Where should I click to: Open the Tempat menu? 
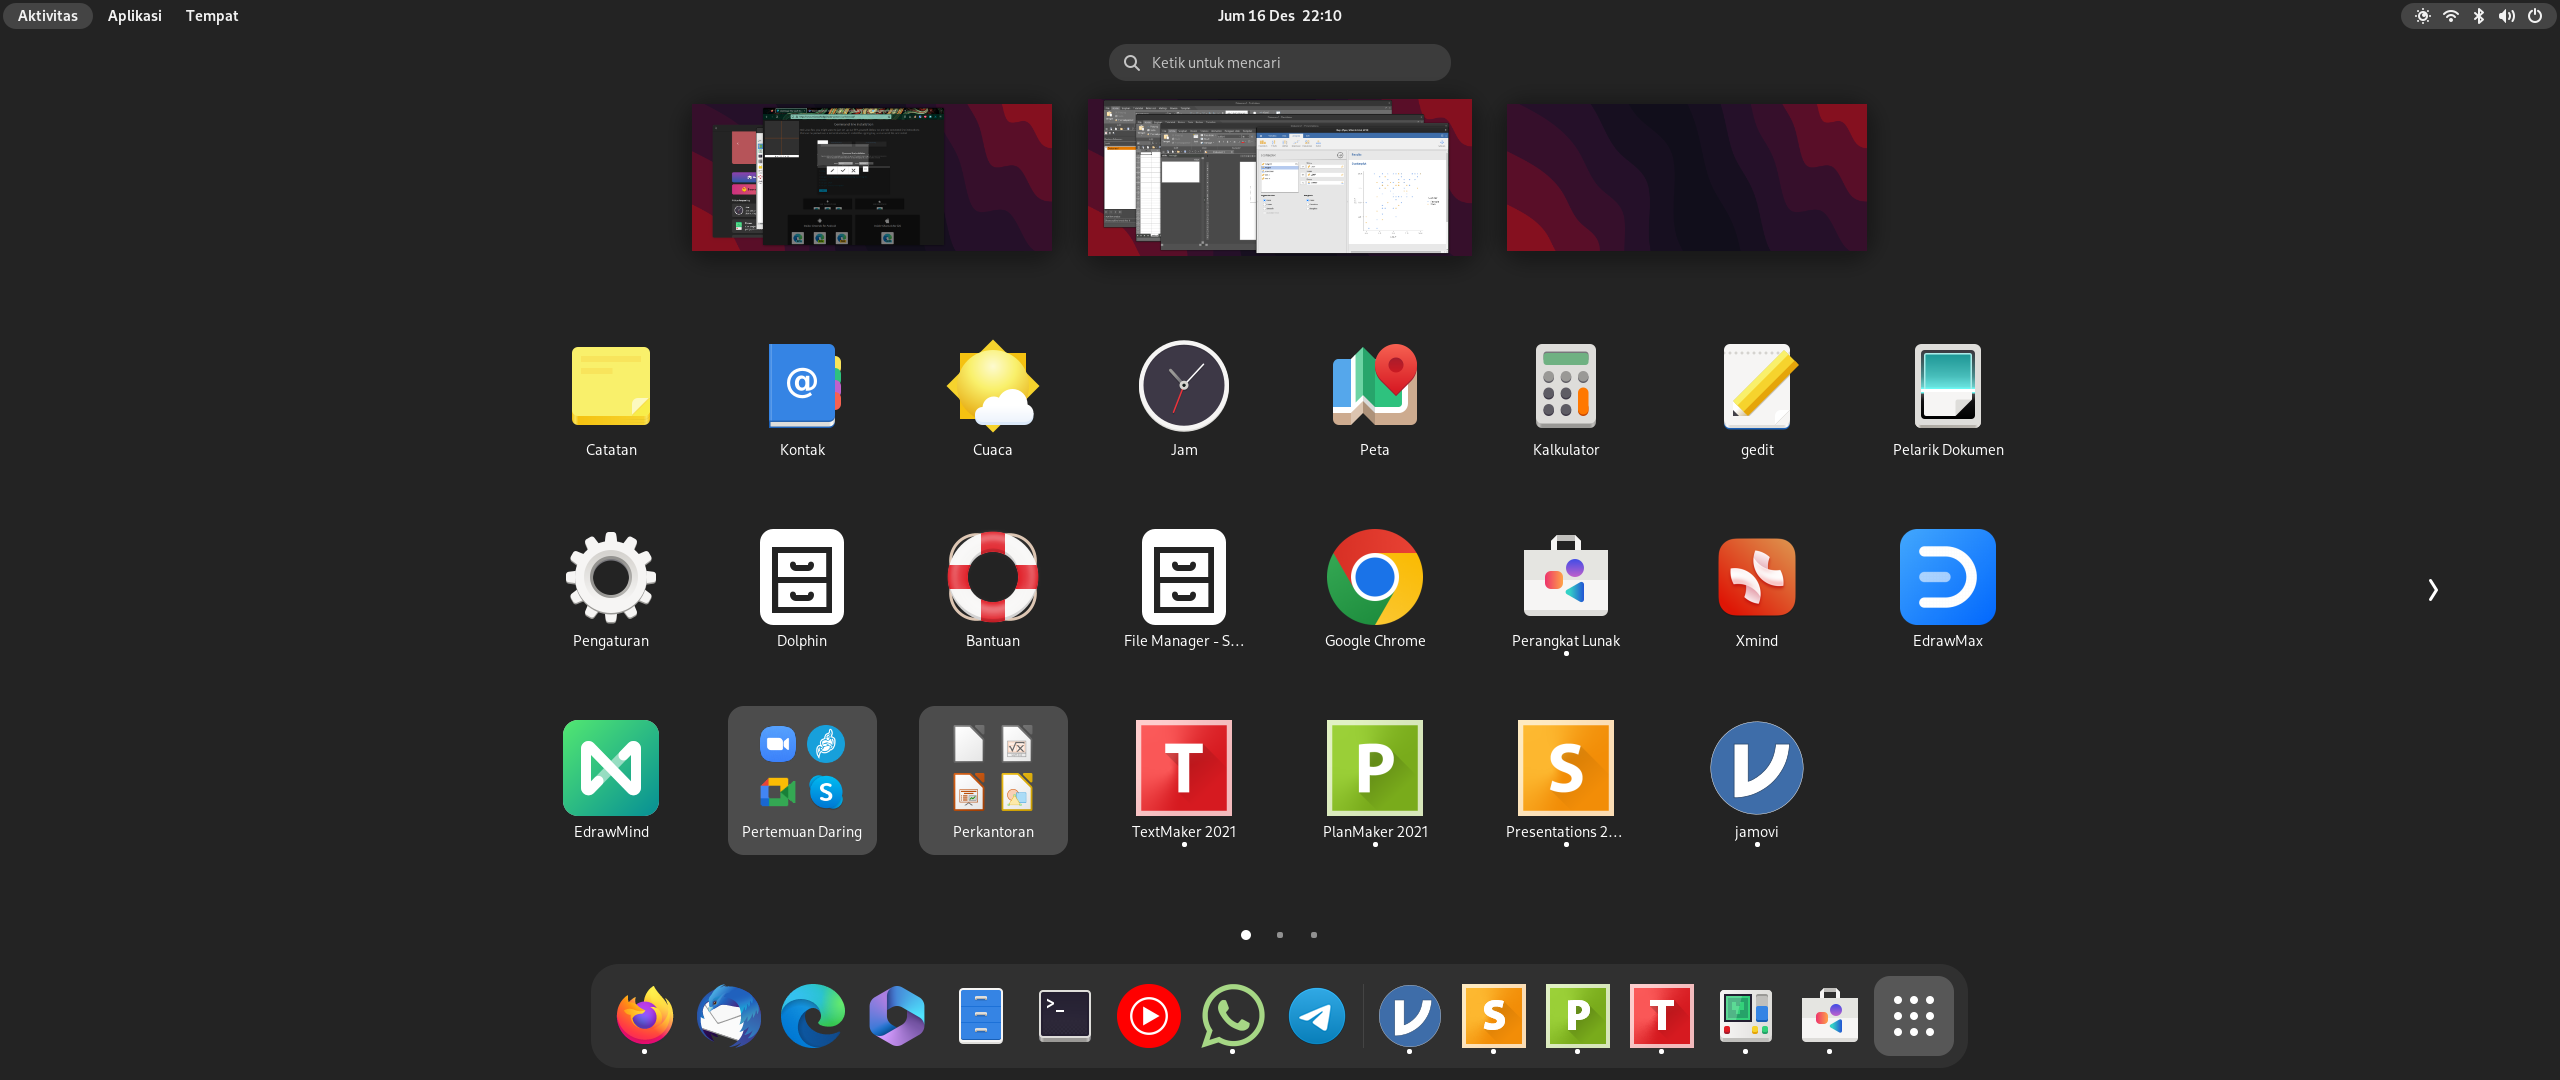point(211,16)
